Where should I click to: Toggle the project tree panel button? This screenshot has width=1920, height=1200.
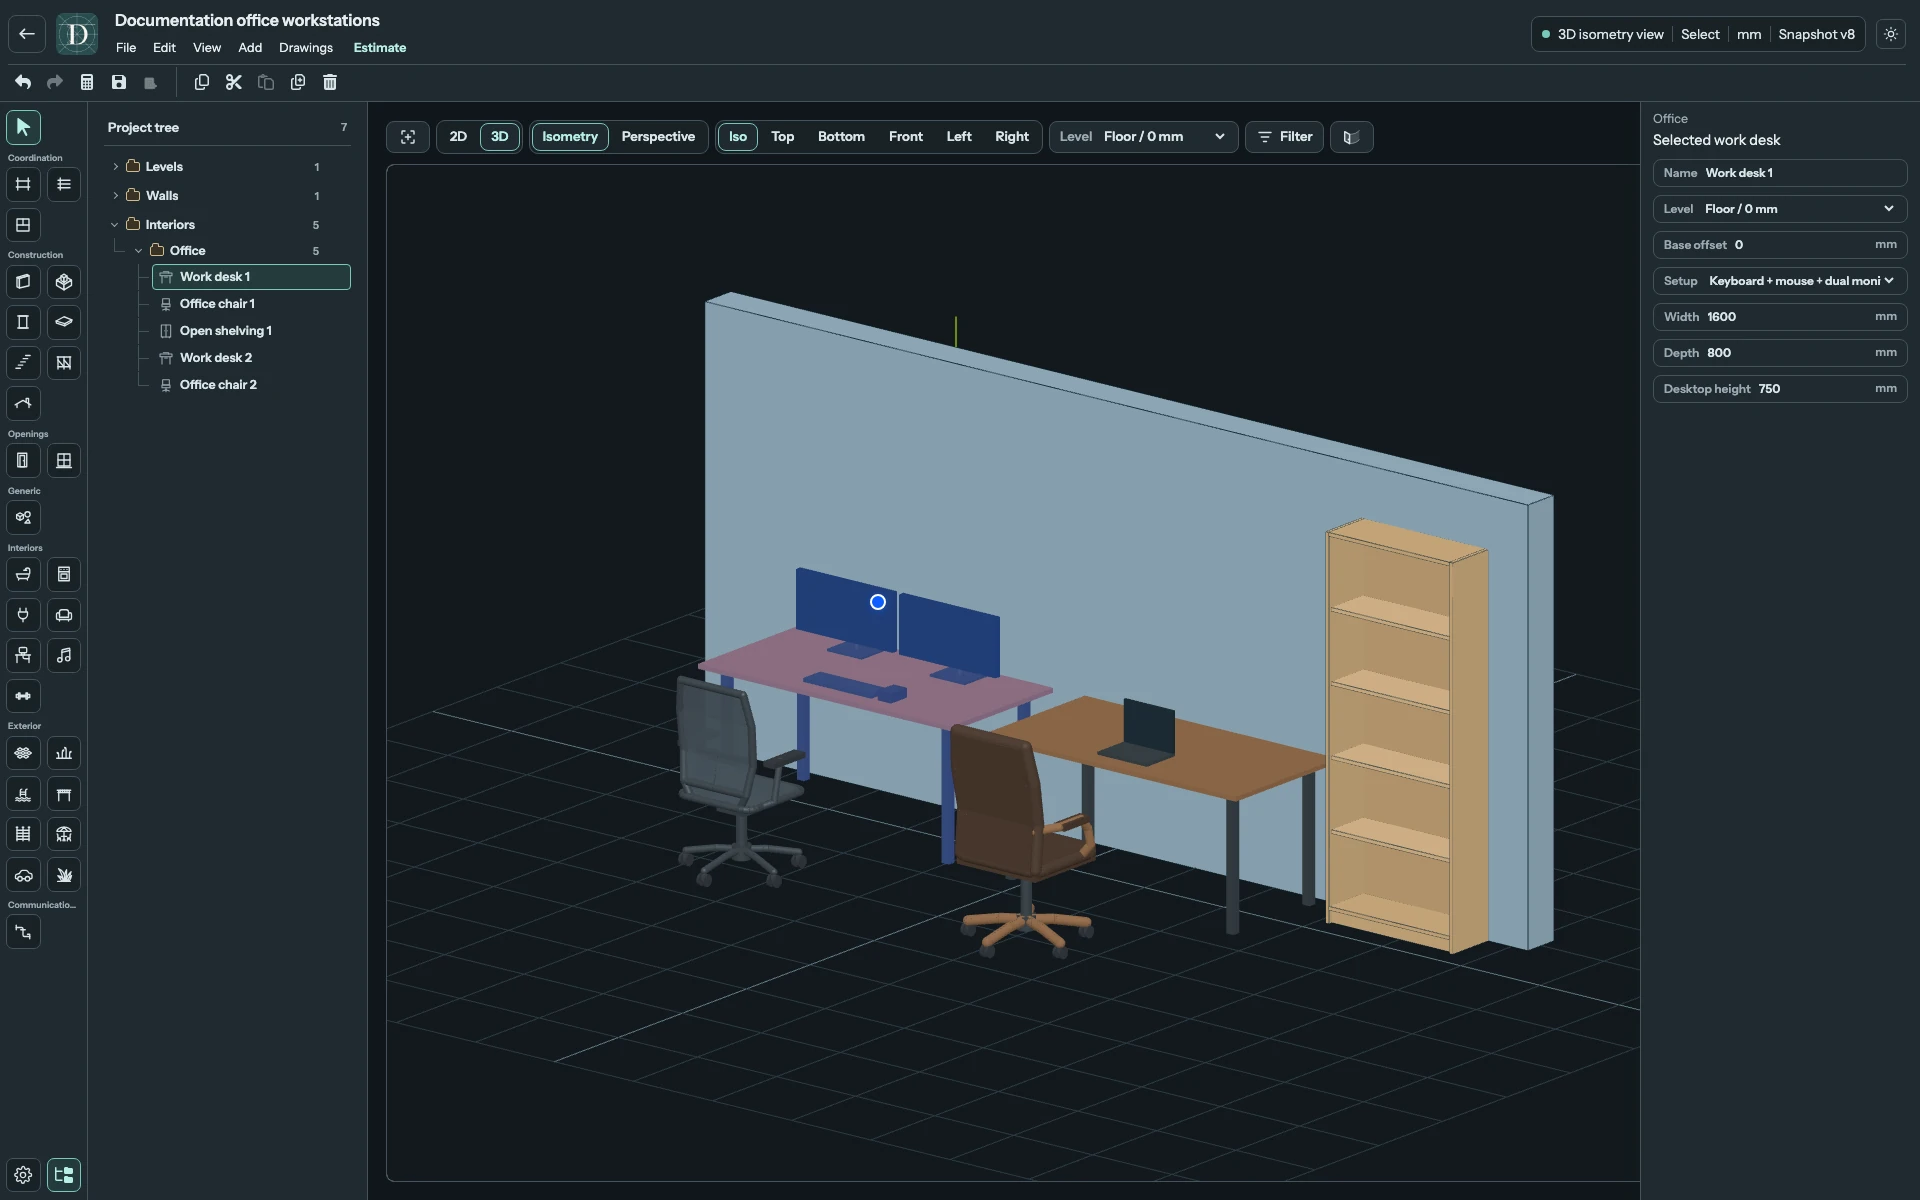pyautogui.click(x=64, y=1175)
